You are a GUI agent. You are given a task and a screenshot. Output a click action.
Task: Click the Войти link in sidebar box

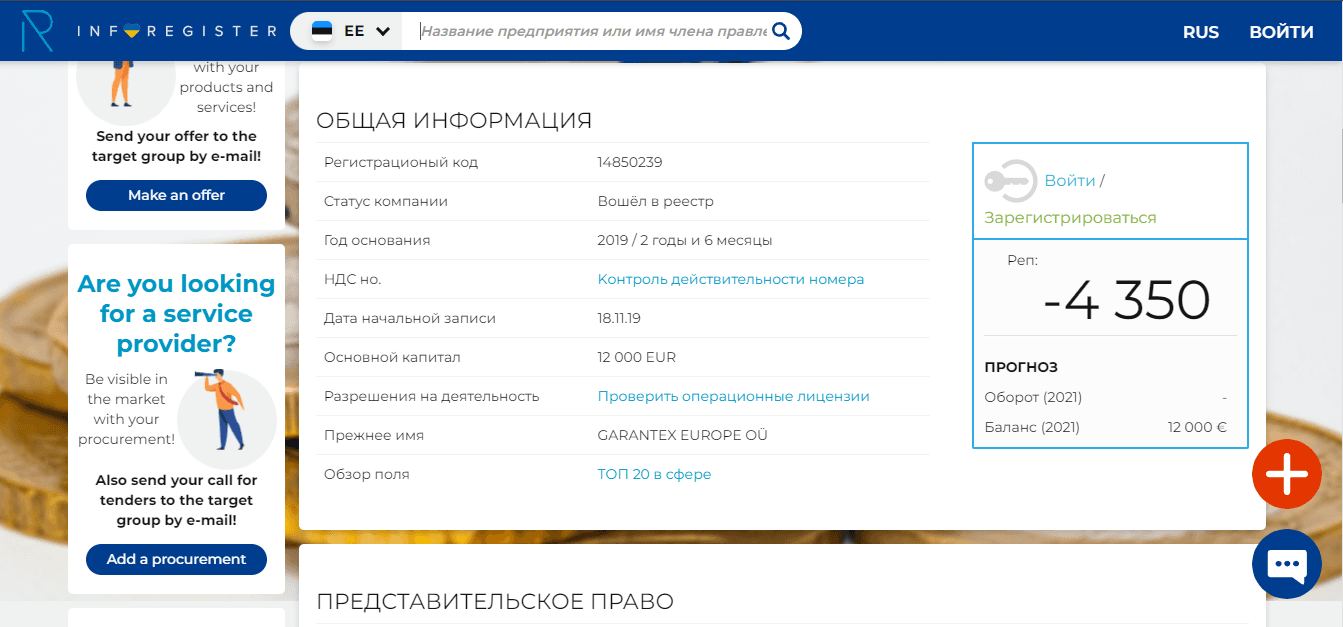[x=1069, y=181]
